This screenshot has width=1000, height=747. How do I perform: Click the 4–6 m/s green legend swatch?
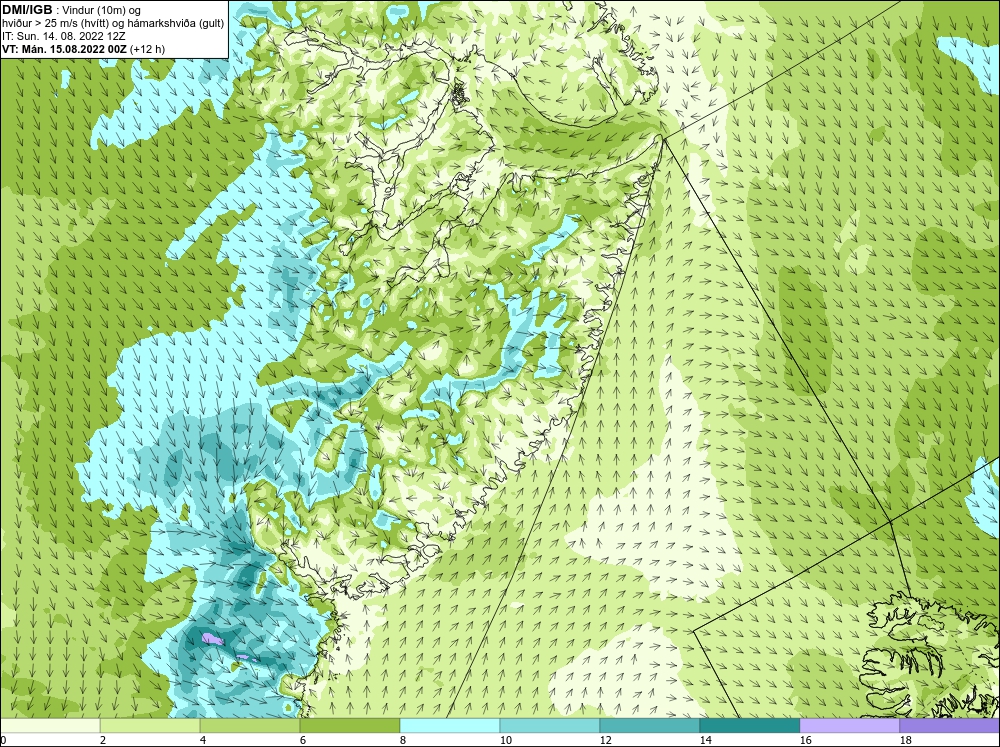point(250,725)
